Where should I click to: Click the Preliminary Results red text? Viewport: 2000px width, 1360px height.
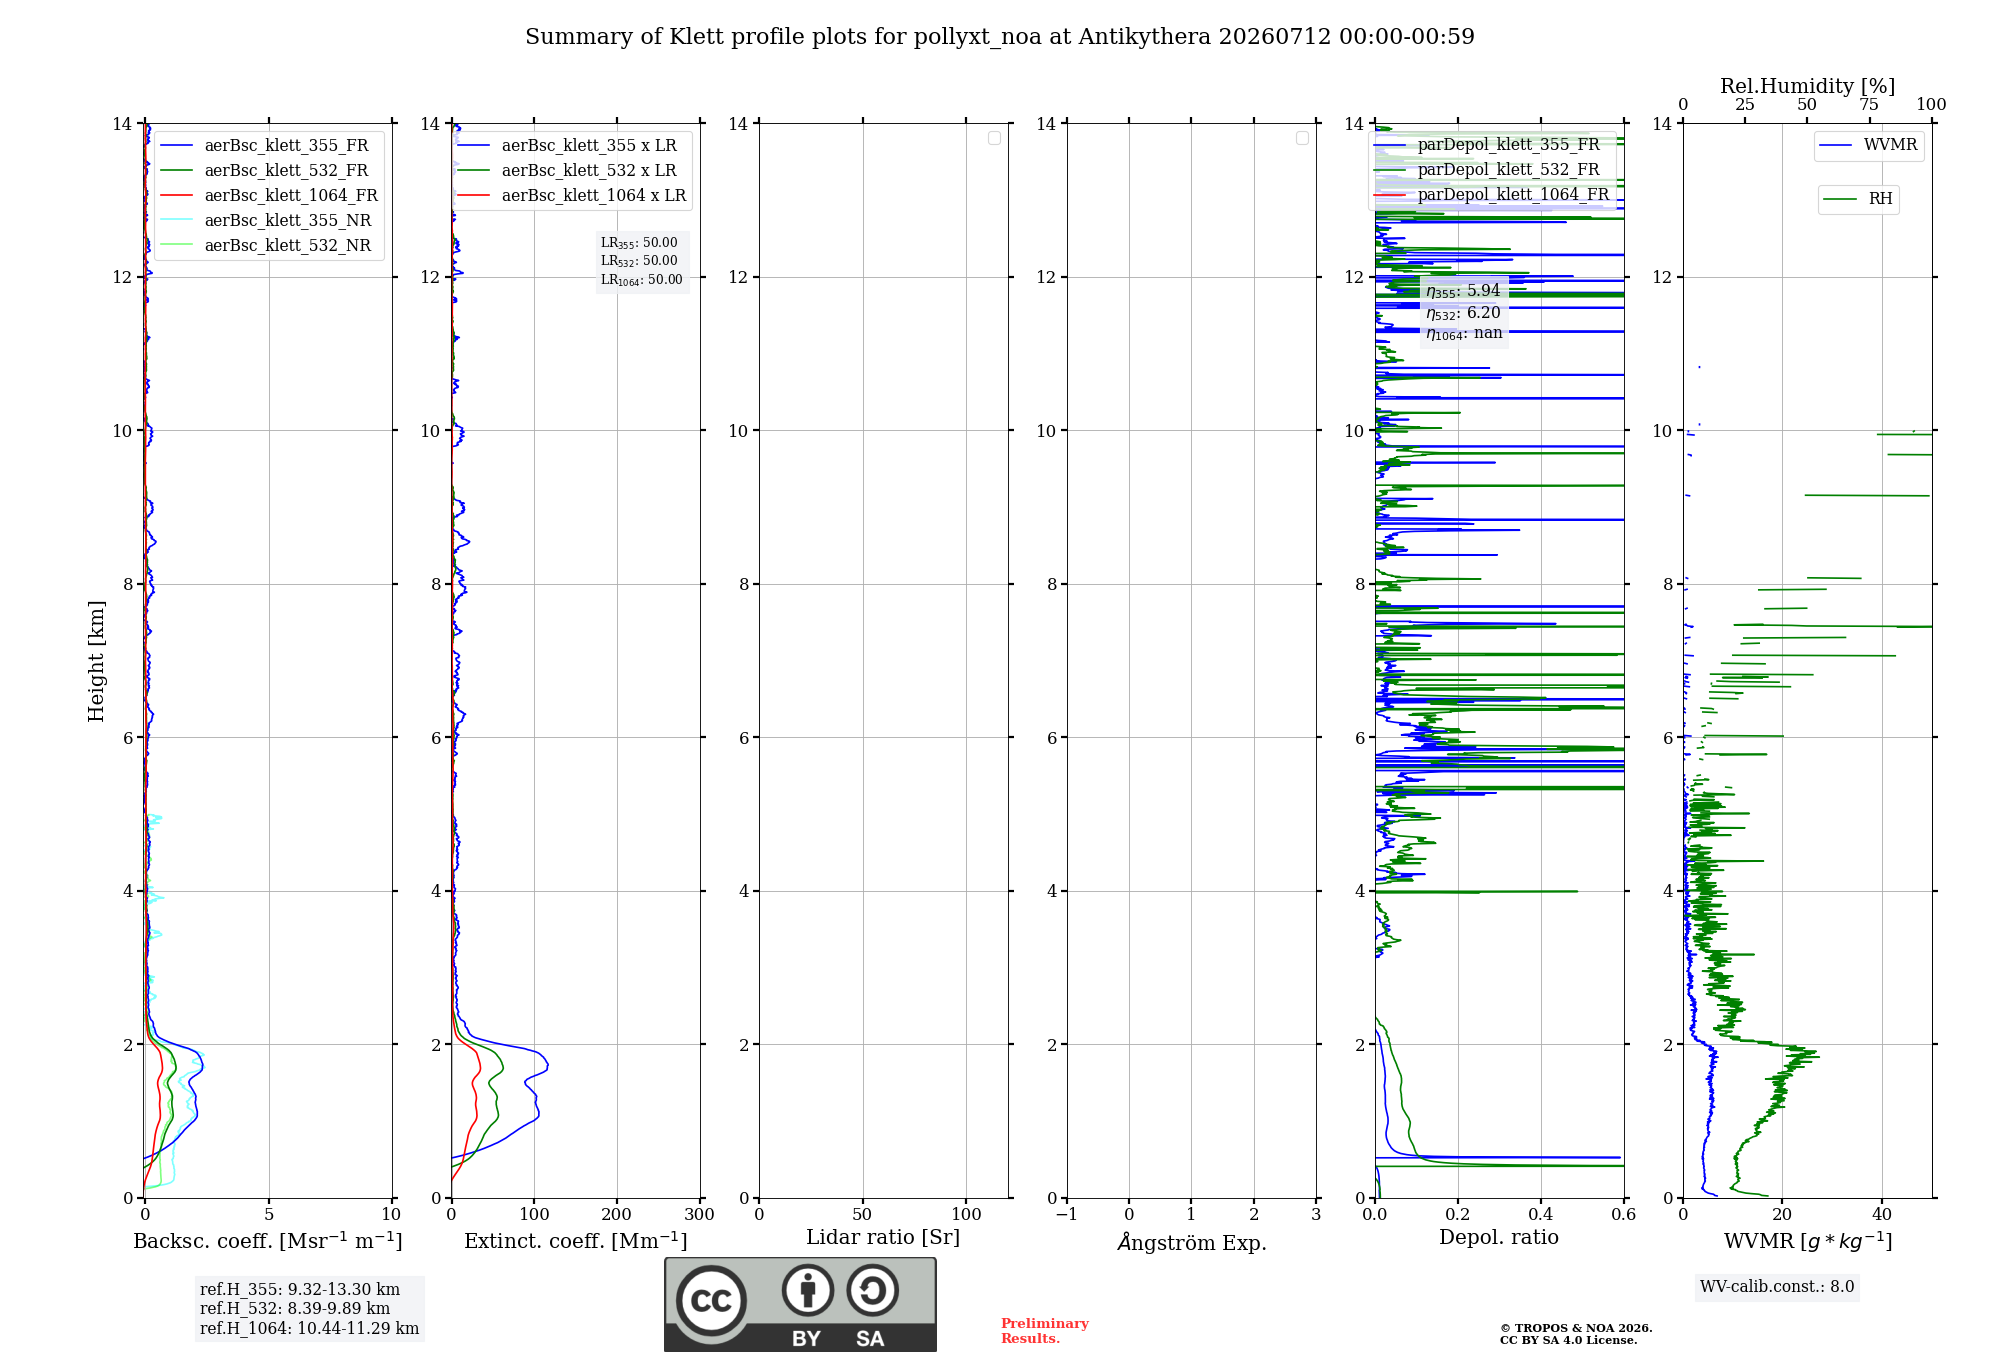(x=1044, y=1331)
